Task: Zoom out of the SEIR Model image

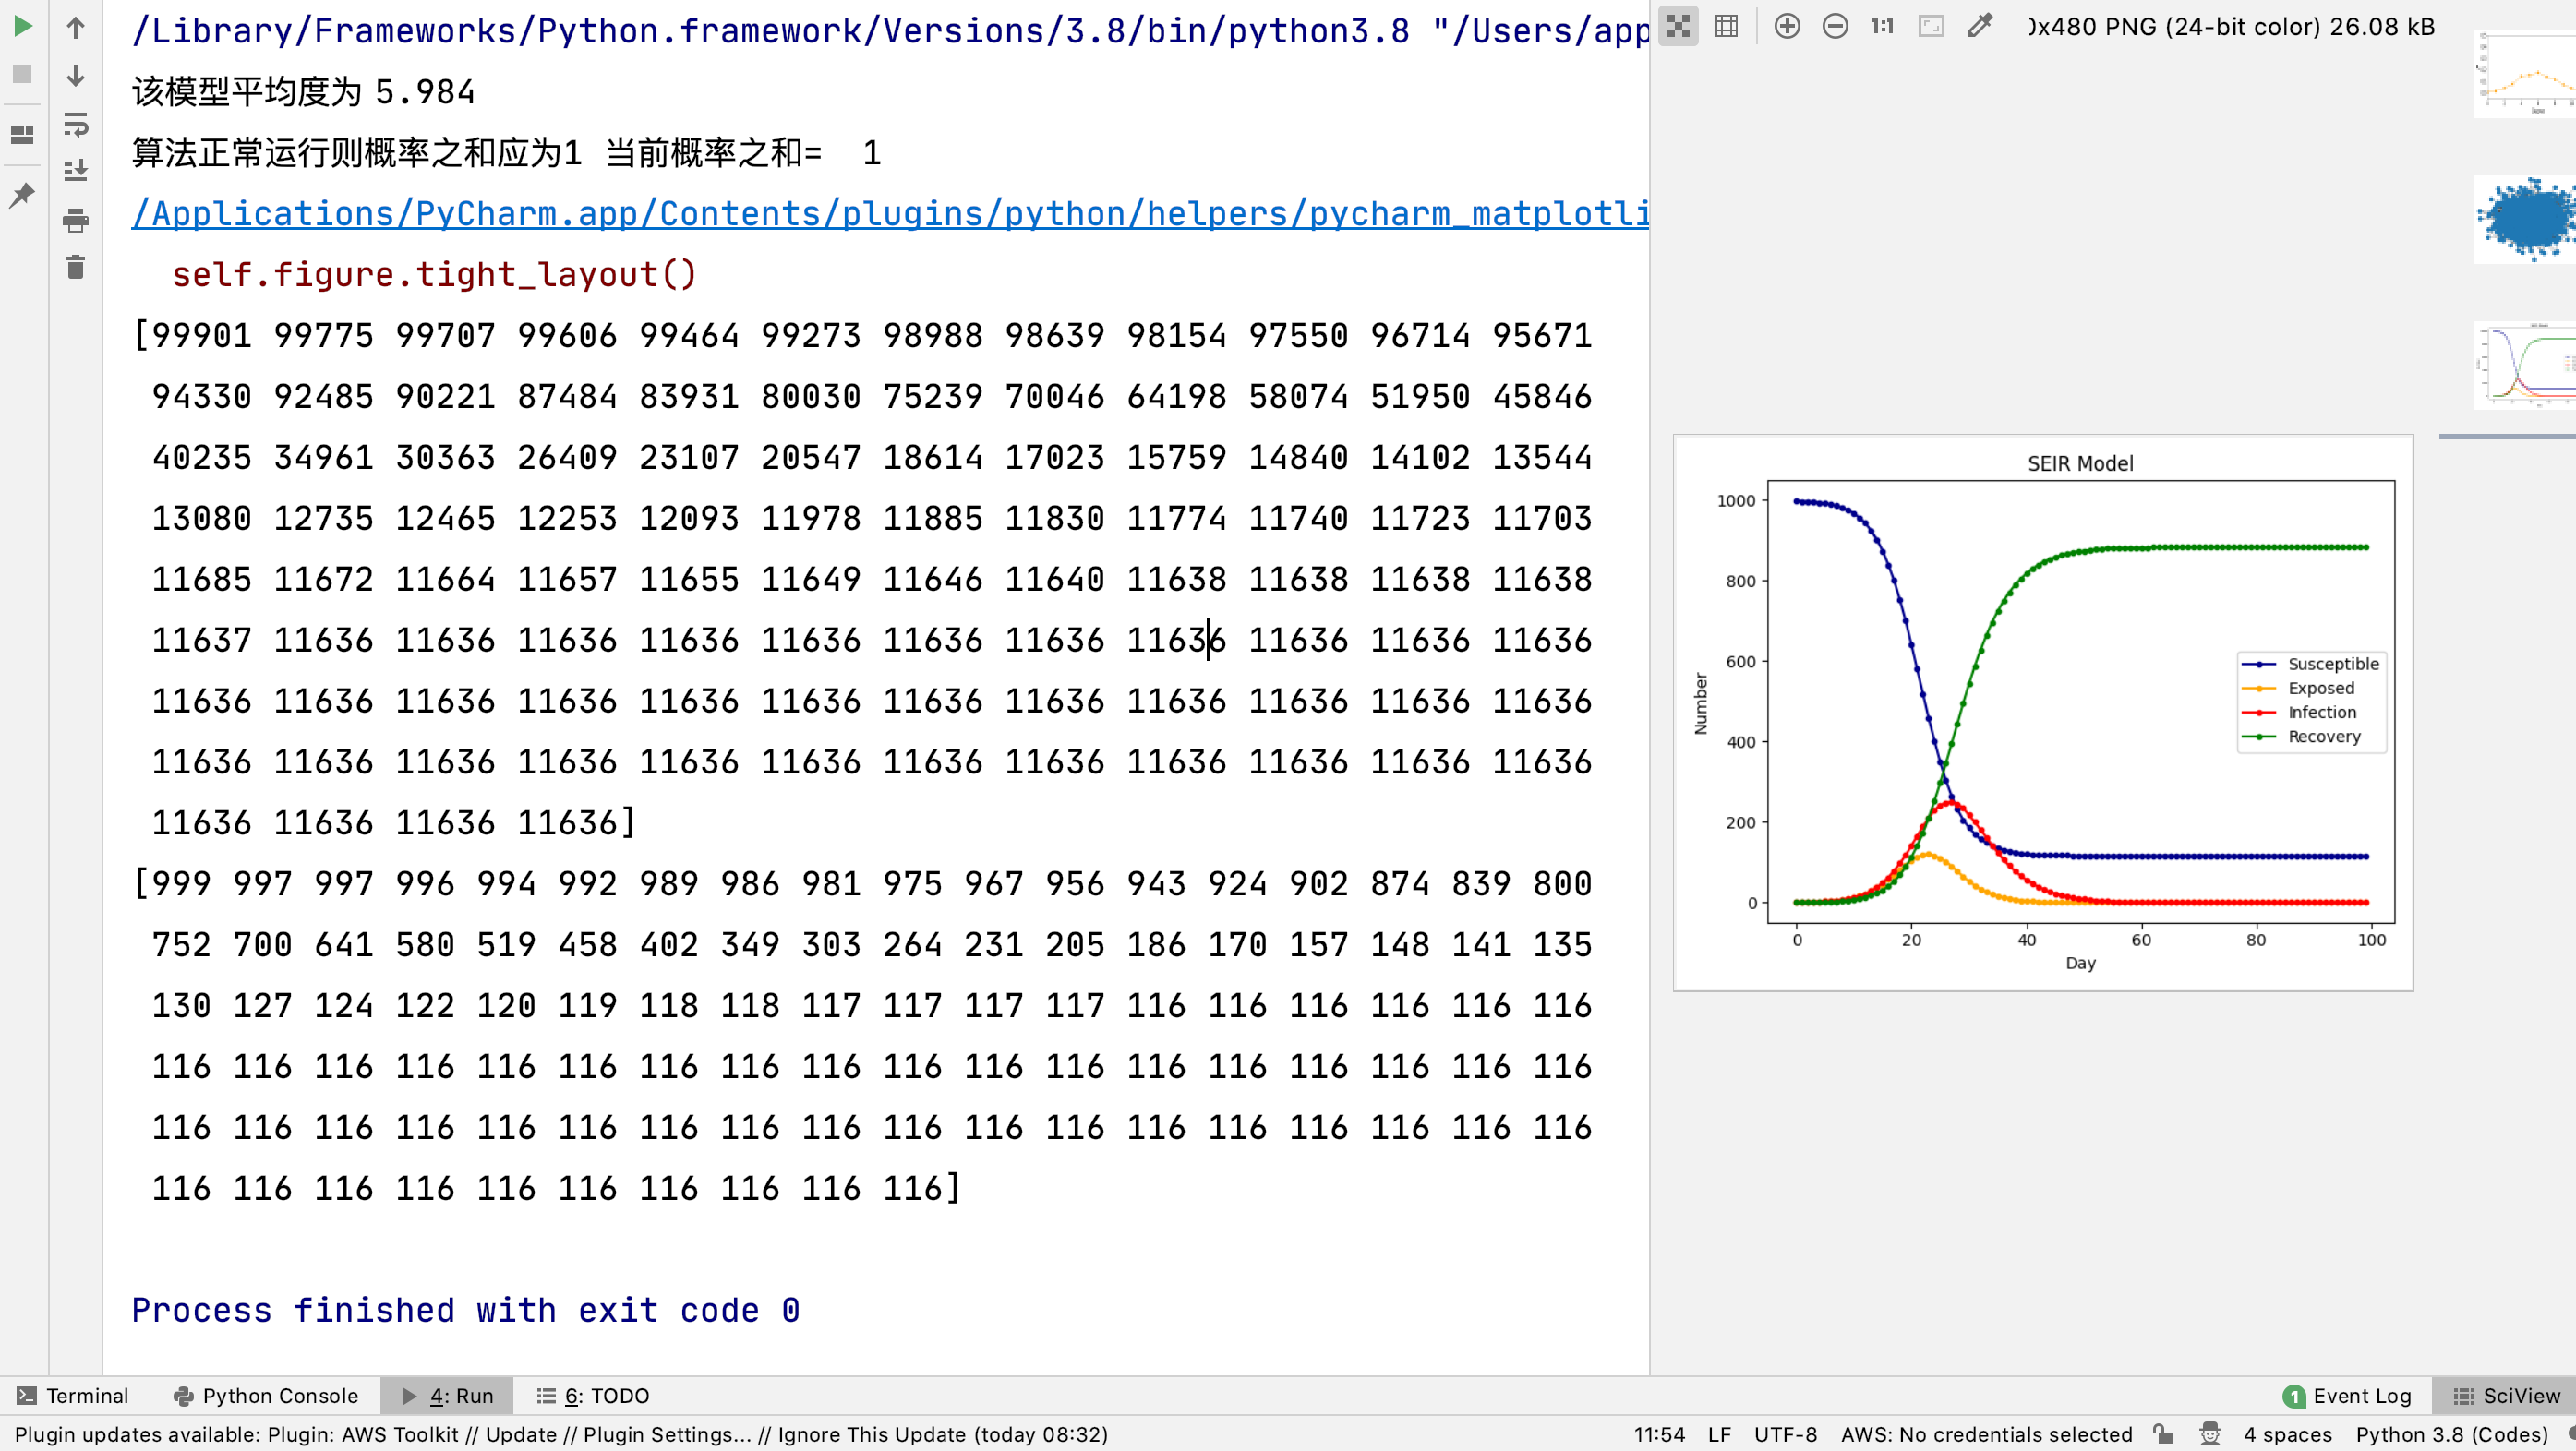Action: (1836, 26)
